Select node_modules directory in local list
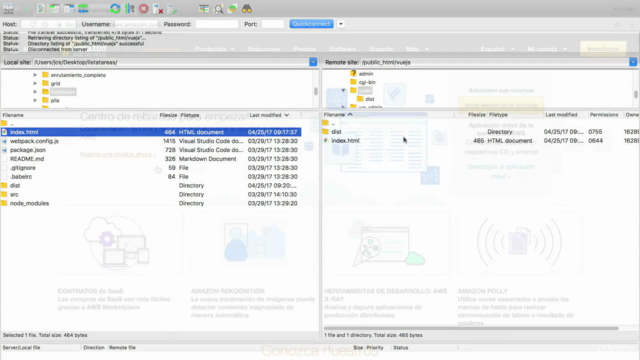The image size is (640, 360). click(x=151, y=203)
